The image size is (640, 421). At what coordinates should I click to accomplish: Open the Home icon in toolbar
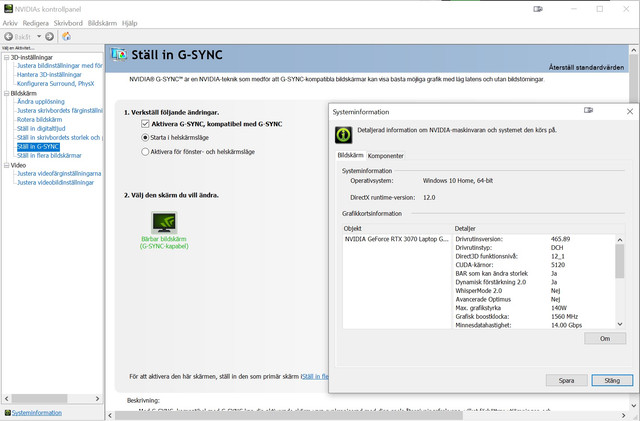pos(66,36)
